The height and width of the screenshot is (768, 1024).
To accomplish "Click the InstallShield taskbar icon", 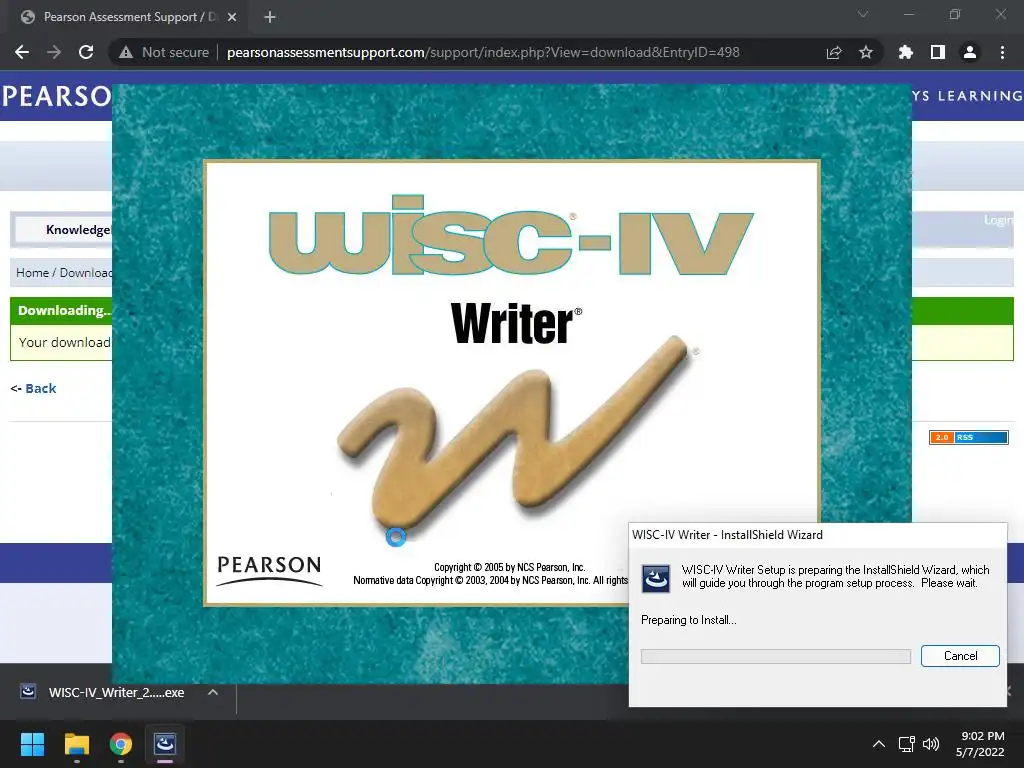I will coord(165,744).
